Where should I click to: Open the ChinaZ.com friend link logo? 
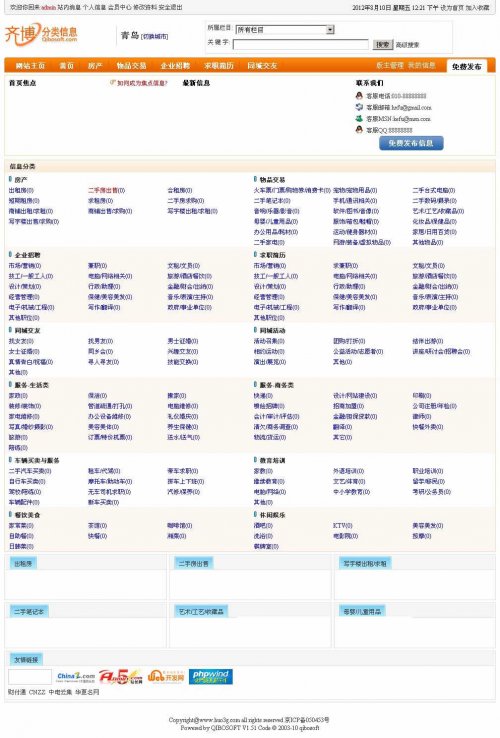(75, 677)
